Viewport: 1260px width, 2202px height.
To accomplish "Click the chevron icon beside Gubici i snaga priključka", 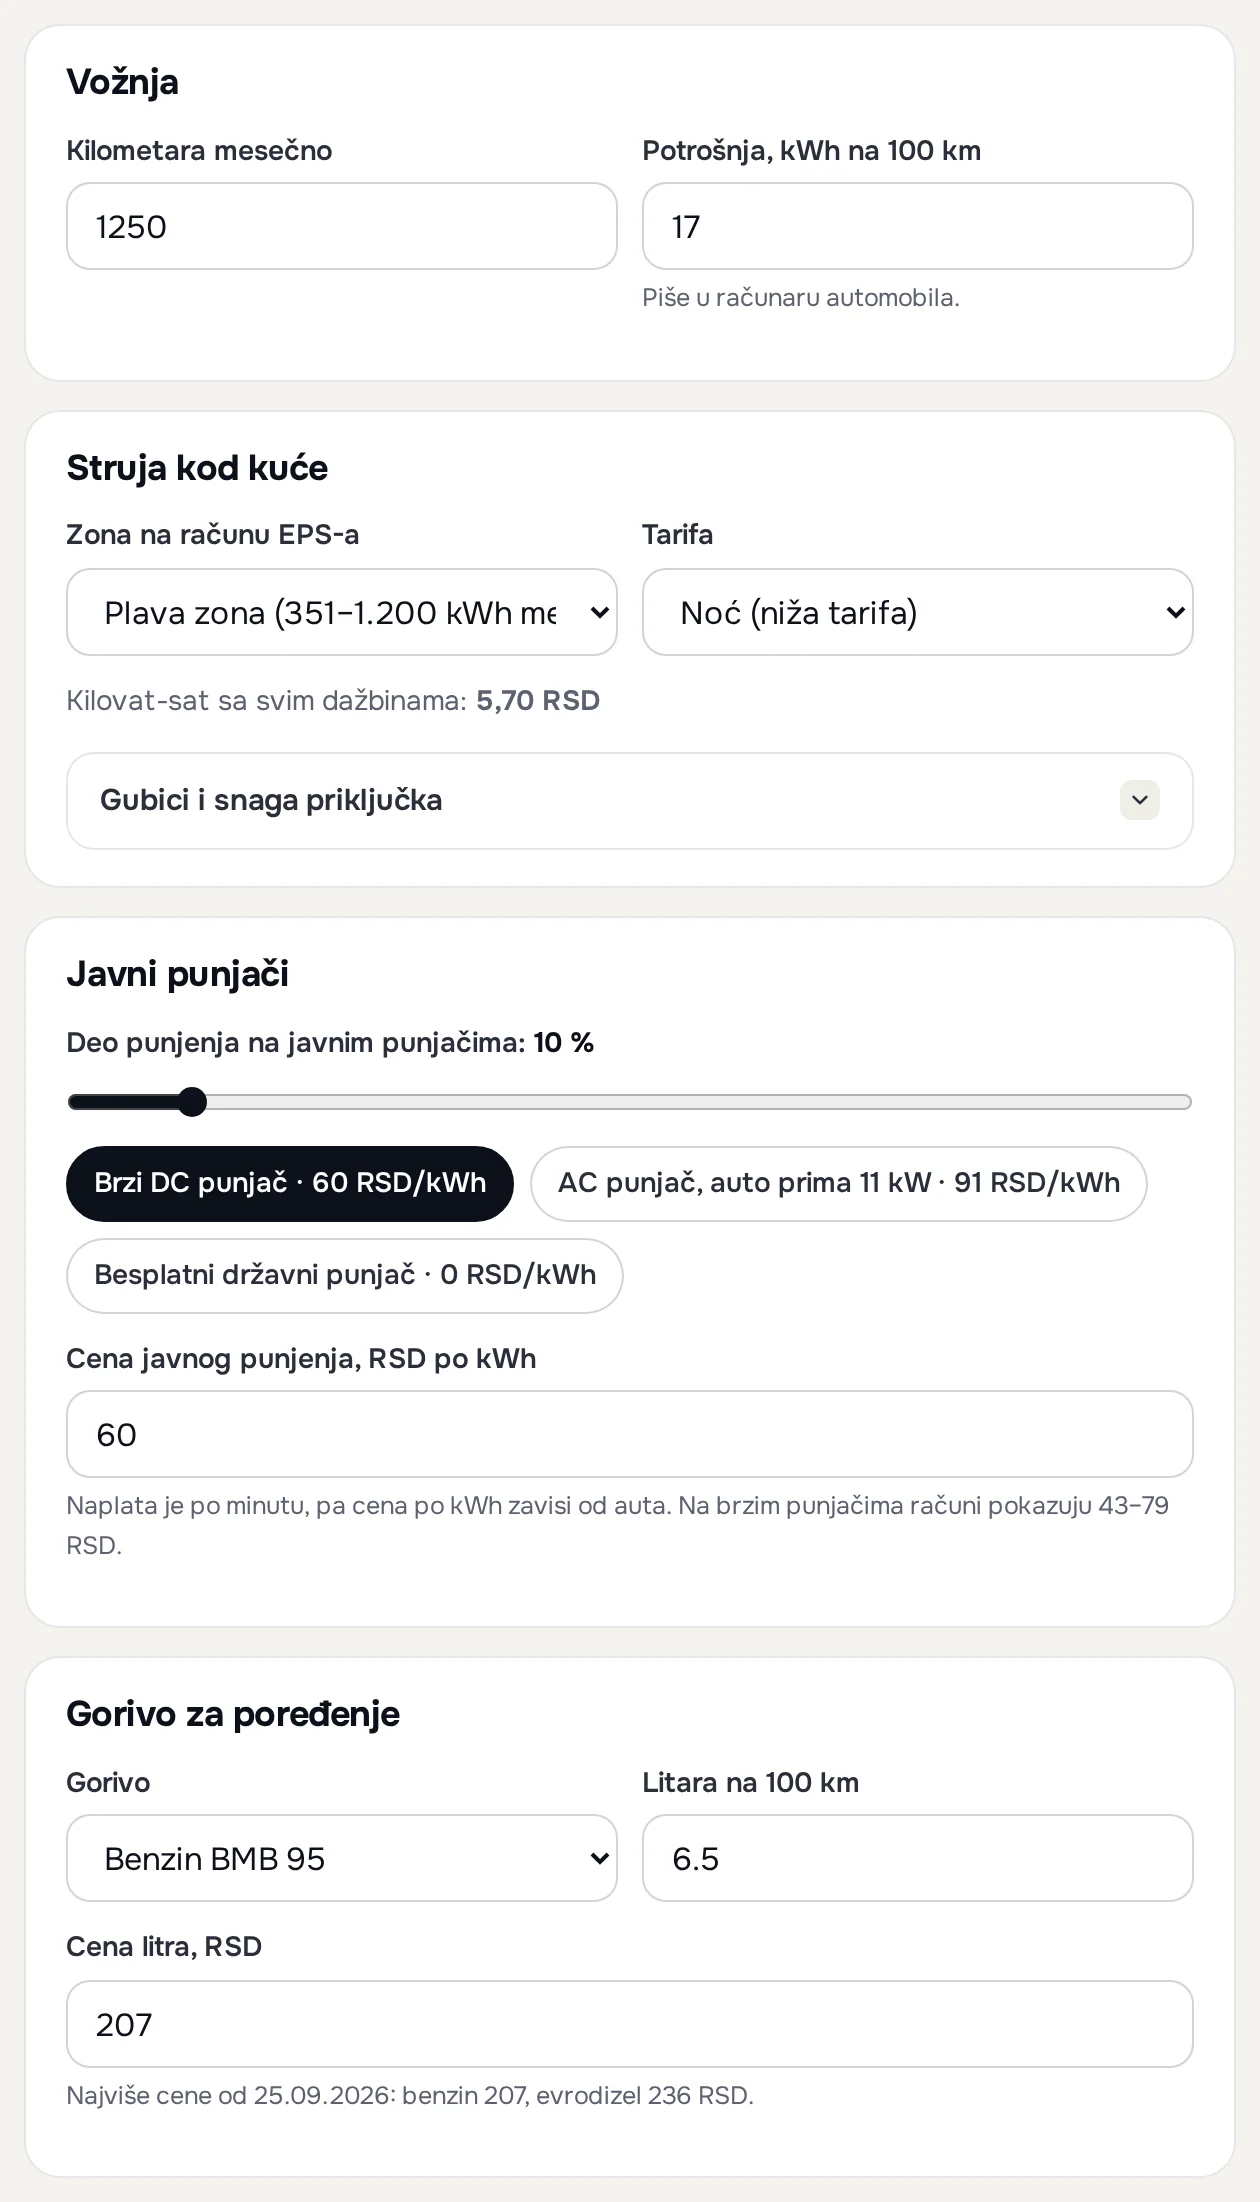I will point(1139,800).
